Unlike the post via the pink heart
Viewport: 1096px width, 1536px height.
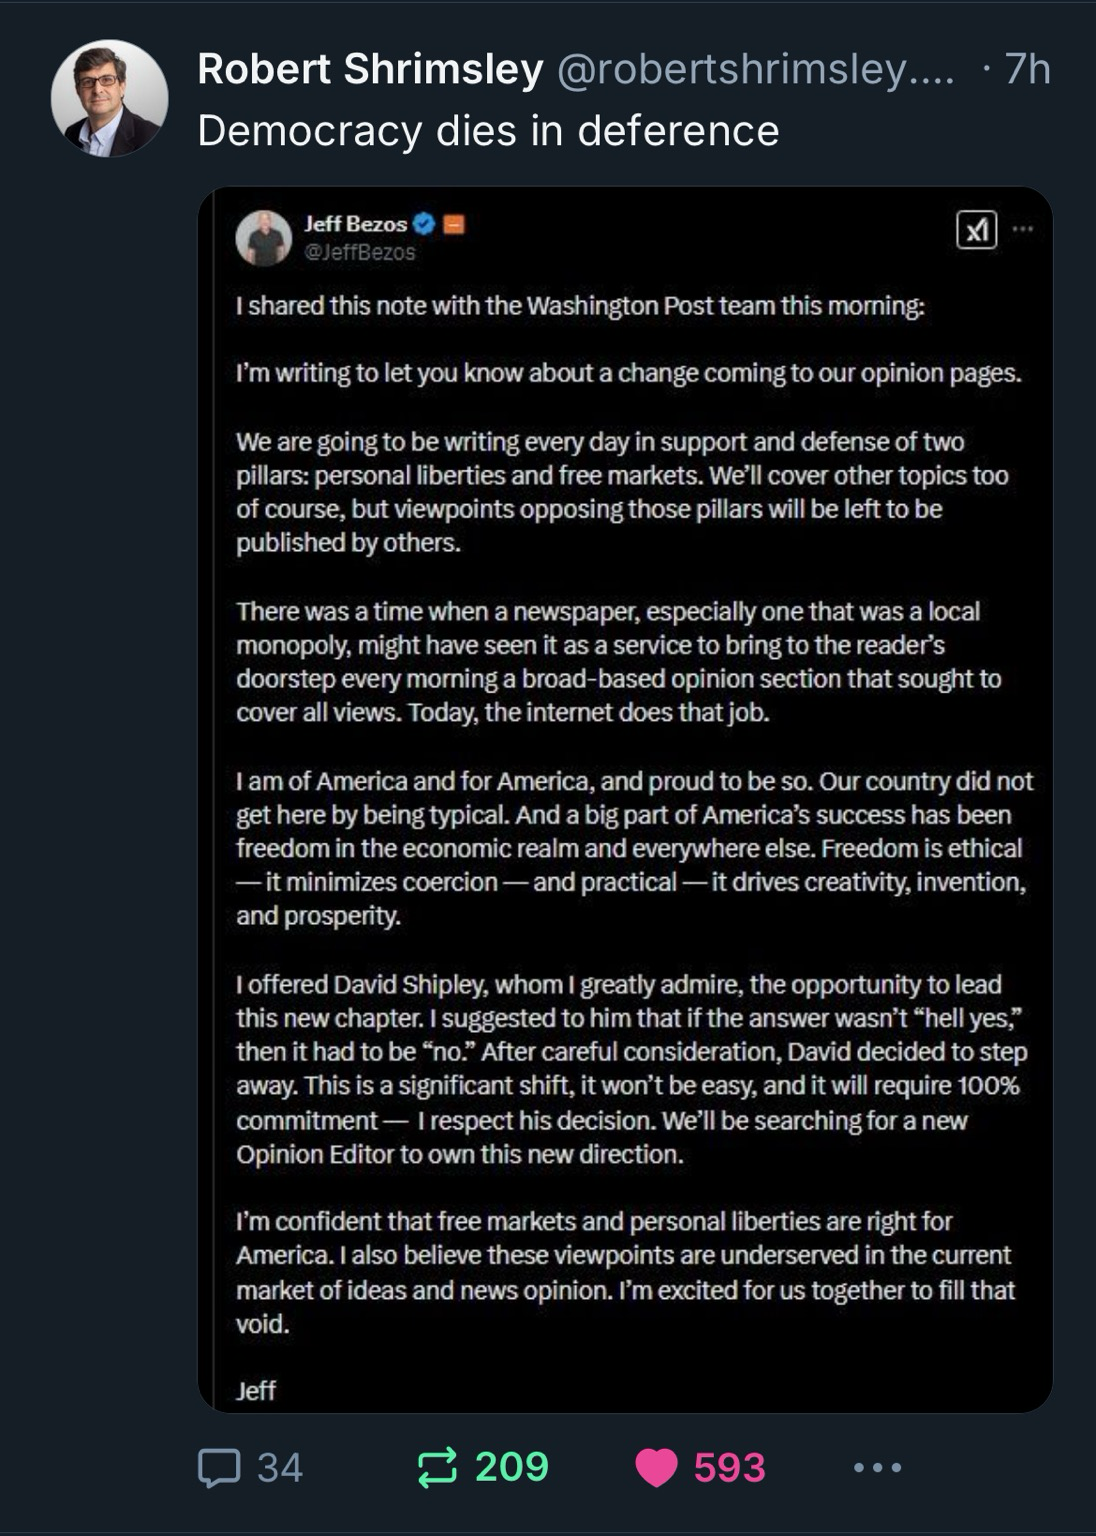tap(656, 1468)
